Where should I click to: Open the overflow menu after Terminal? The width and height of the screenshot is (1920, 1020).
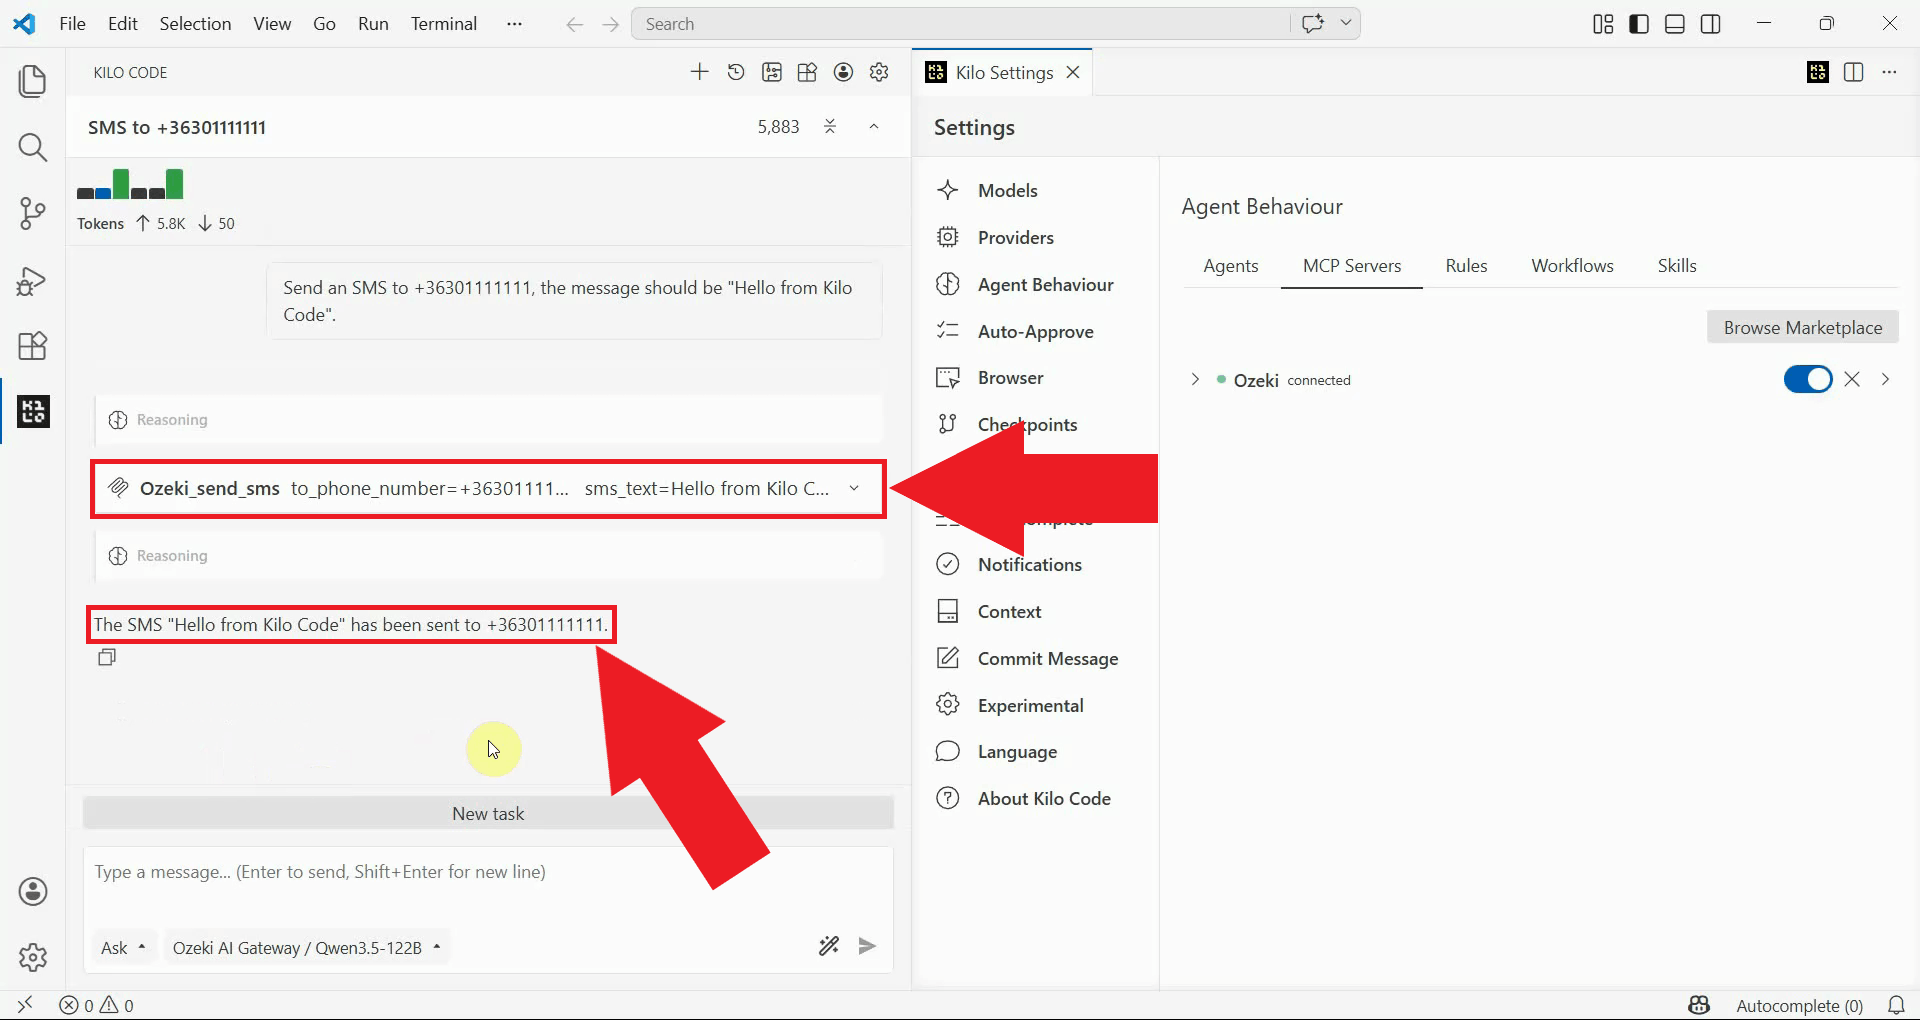coord(514,23)
